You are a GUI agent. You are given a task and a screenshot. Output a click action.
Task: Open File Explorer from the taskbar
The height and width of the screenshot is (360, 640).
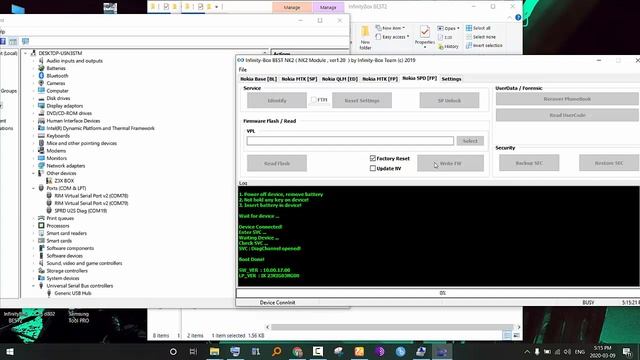coord(214,351)
